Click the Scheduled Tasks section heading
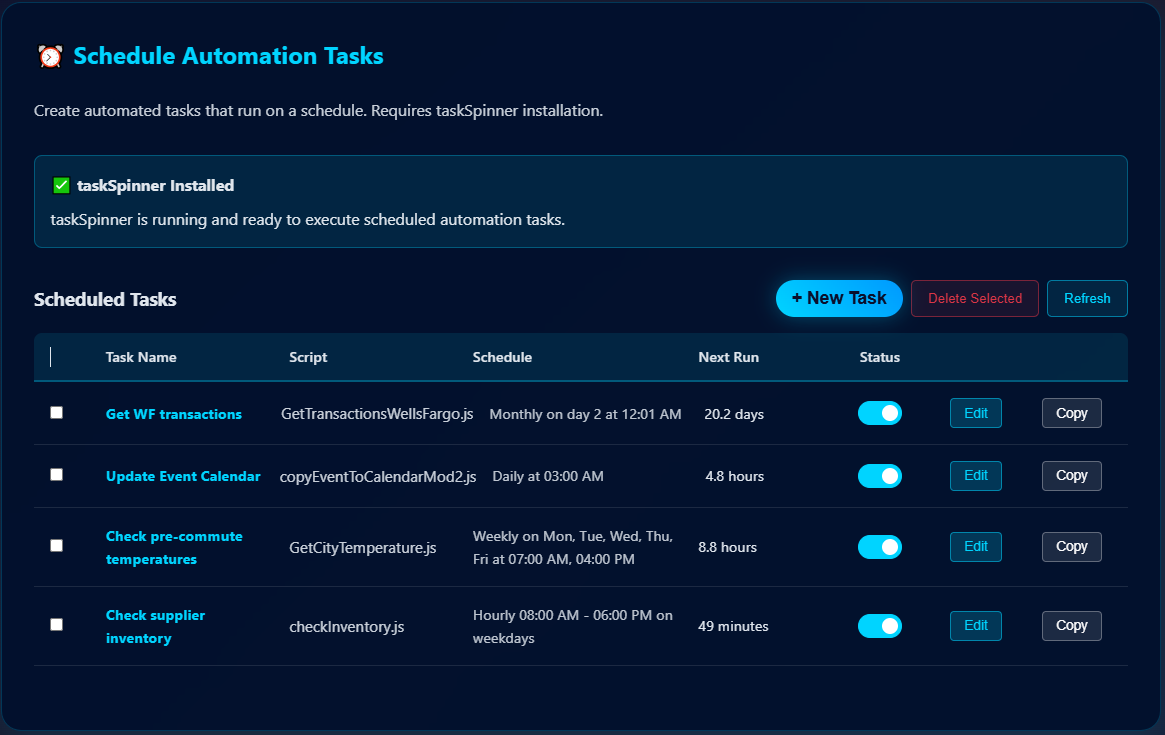Screen dimensions: 1165x735 point(105,299)
